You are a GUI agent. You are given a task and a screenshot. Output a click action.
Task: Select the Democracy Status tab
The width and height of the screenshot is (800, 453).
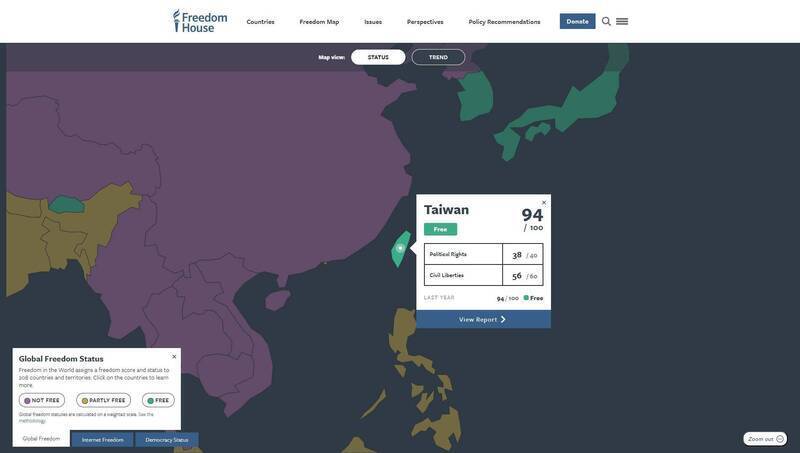pos(166,440)
